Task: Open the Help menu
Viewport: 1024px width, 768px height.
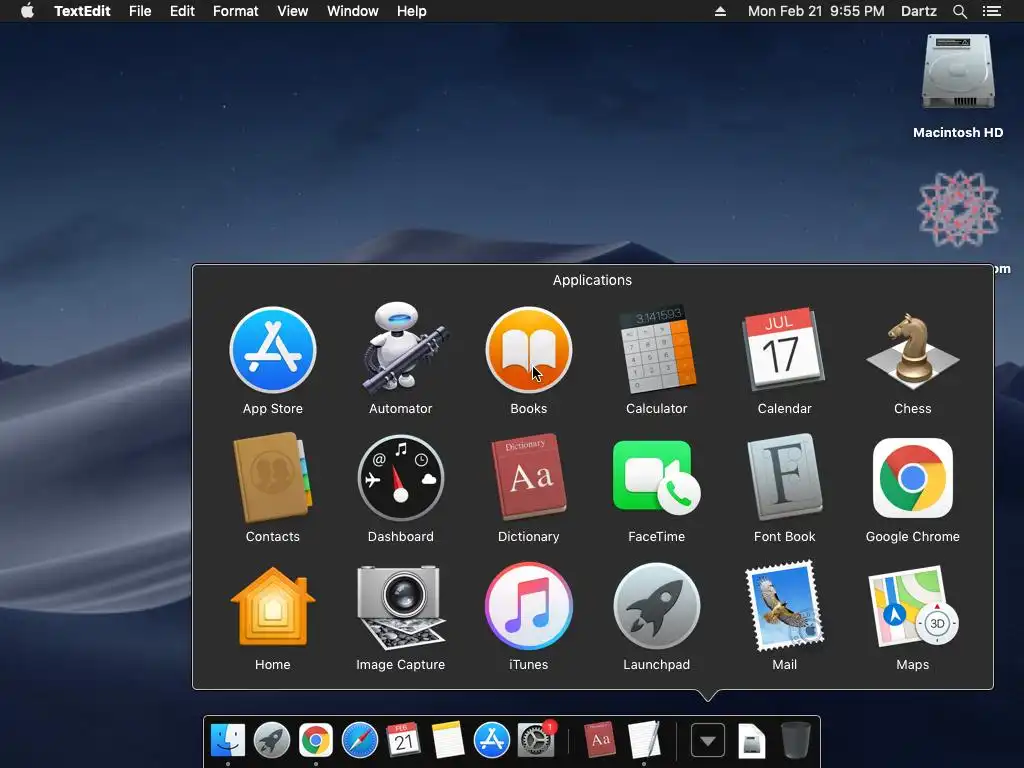Action: pos(411,11)
